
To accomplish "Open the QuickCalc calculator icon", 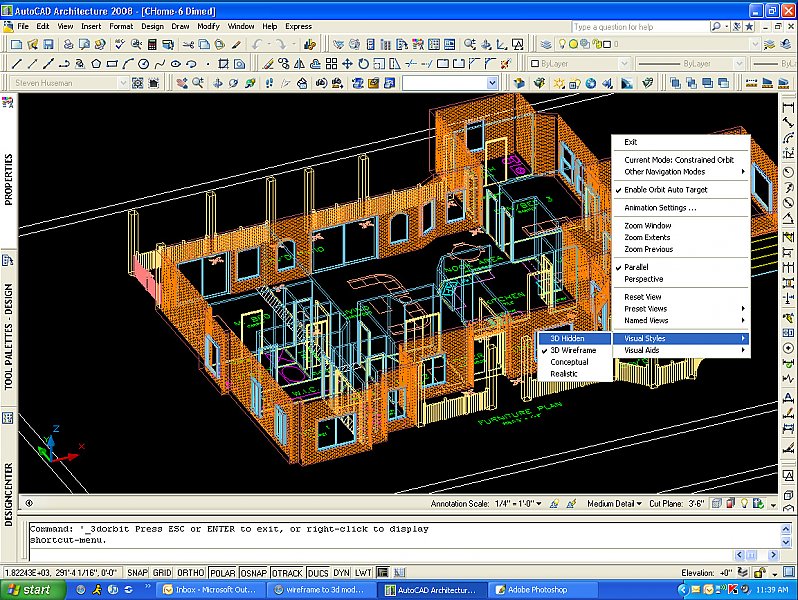I will [152, 45].
